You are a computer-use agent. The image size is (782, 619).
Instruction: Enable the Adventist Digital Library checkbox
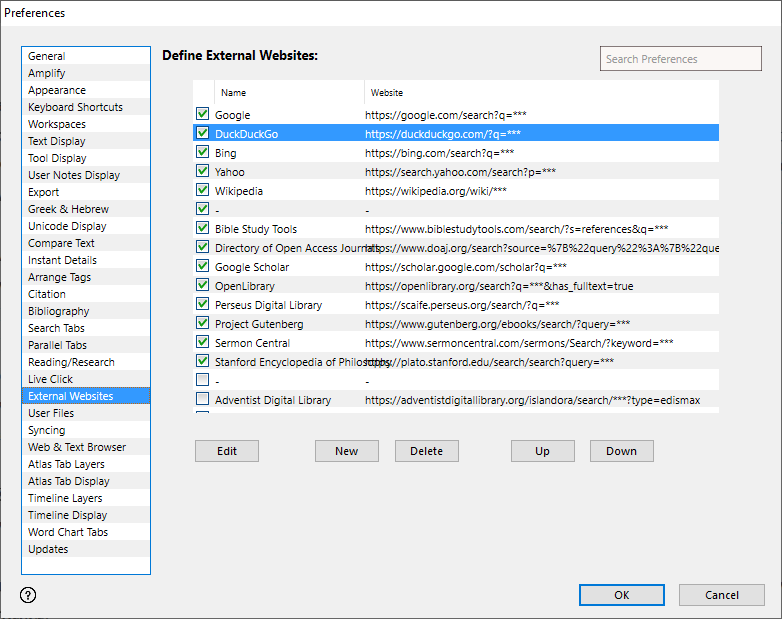203,400
